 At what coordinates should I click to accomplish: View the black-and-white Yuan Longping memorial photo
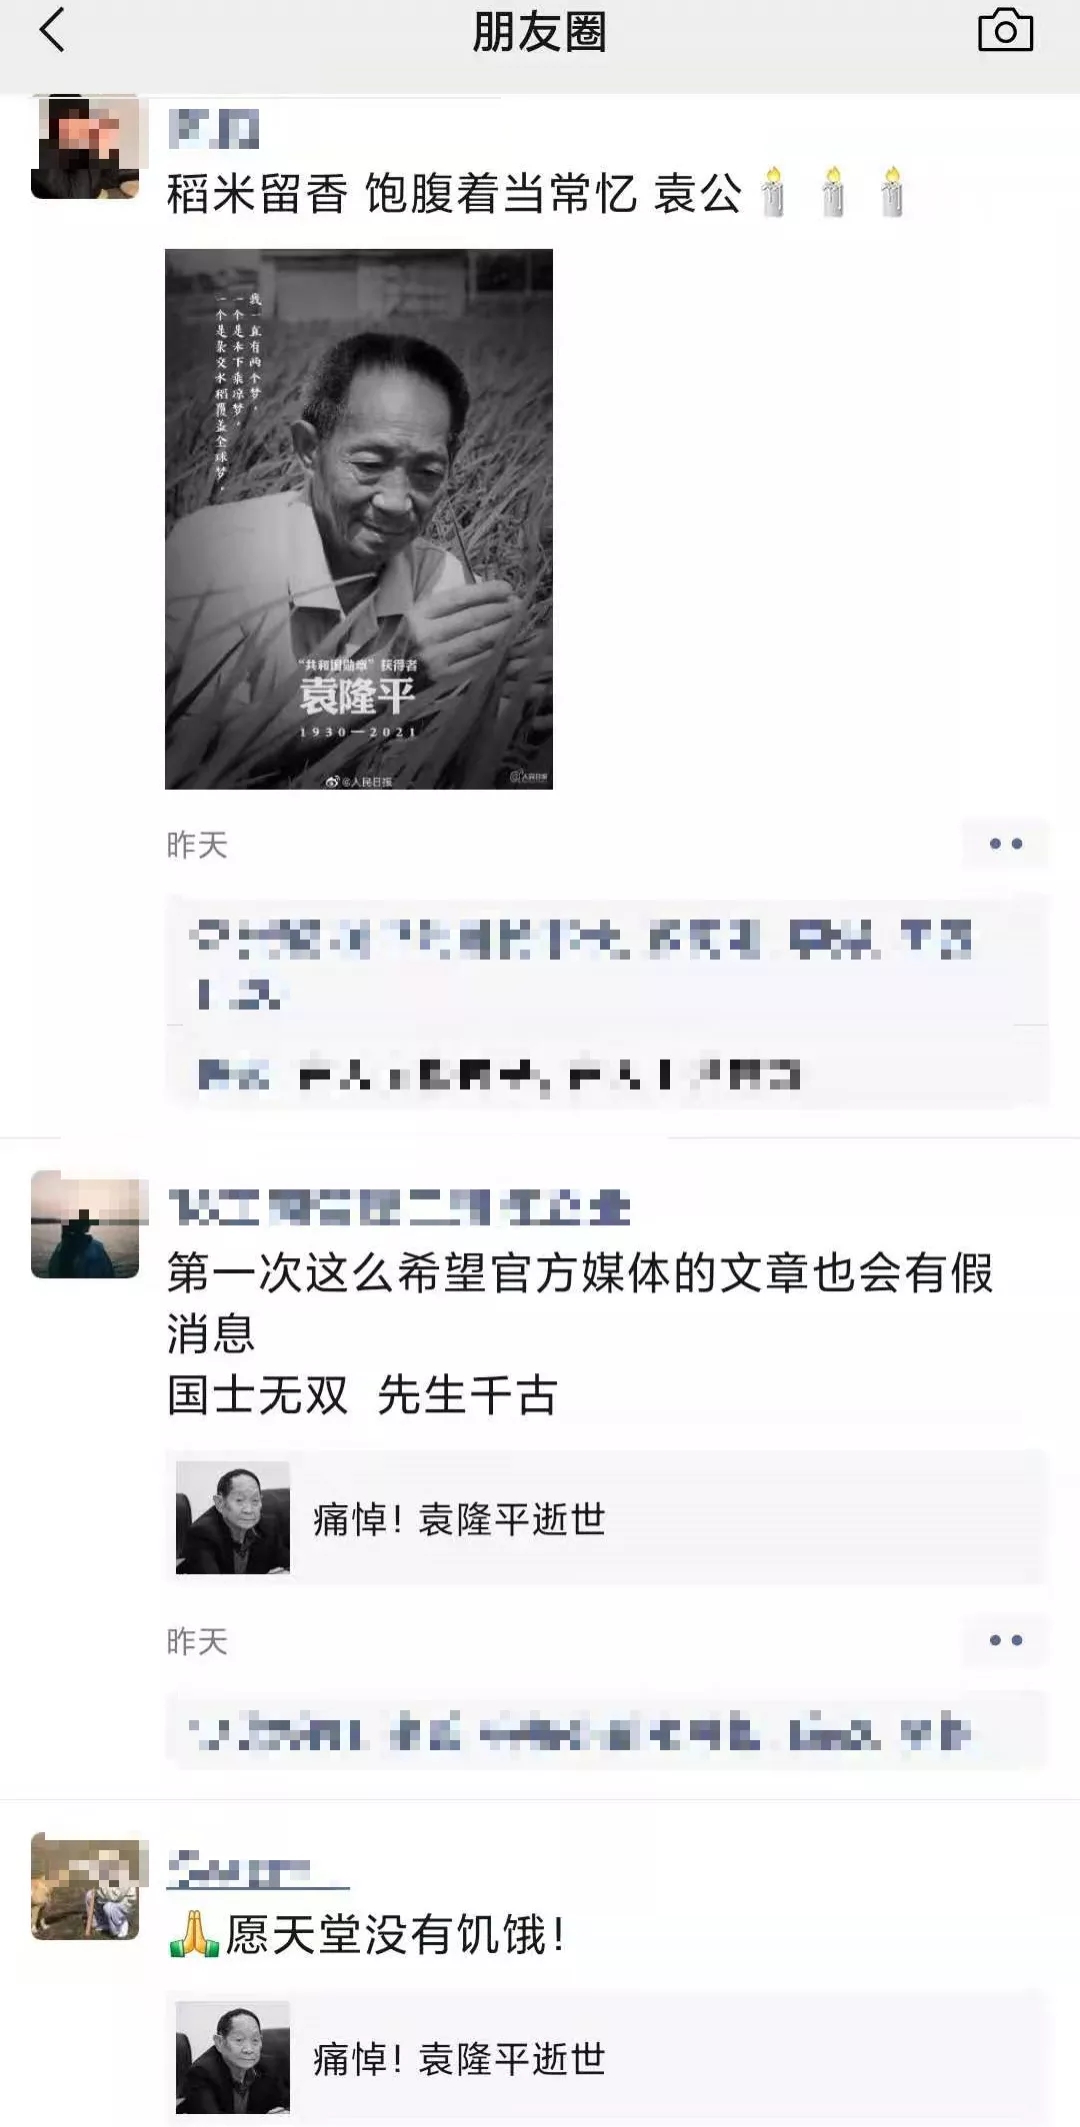[359, 519]
